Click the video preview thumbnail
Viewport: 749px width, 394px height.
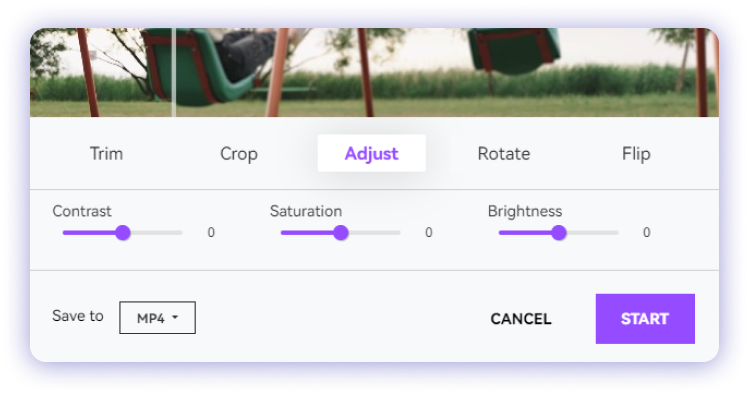(374, 72)
